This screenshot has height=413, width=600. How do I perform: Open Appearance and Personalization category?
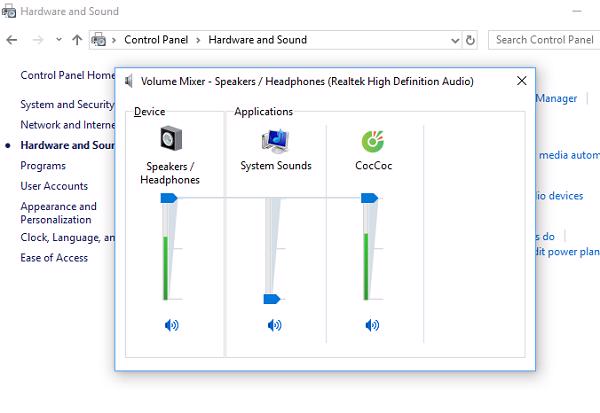coord(58,213)
